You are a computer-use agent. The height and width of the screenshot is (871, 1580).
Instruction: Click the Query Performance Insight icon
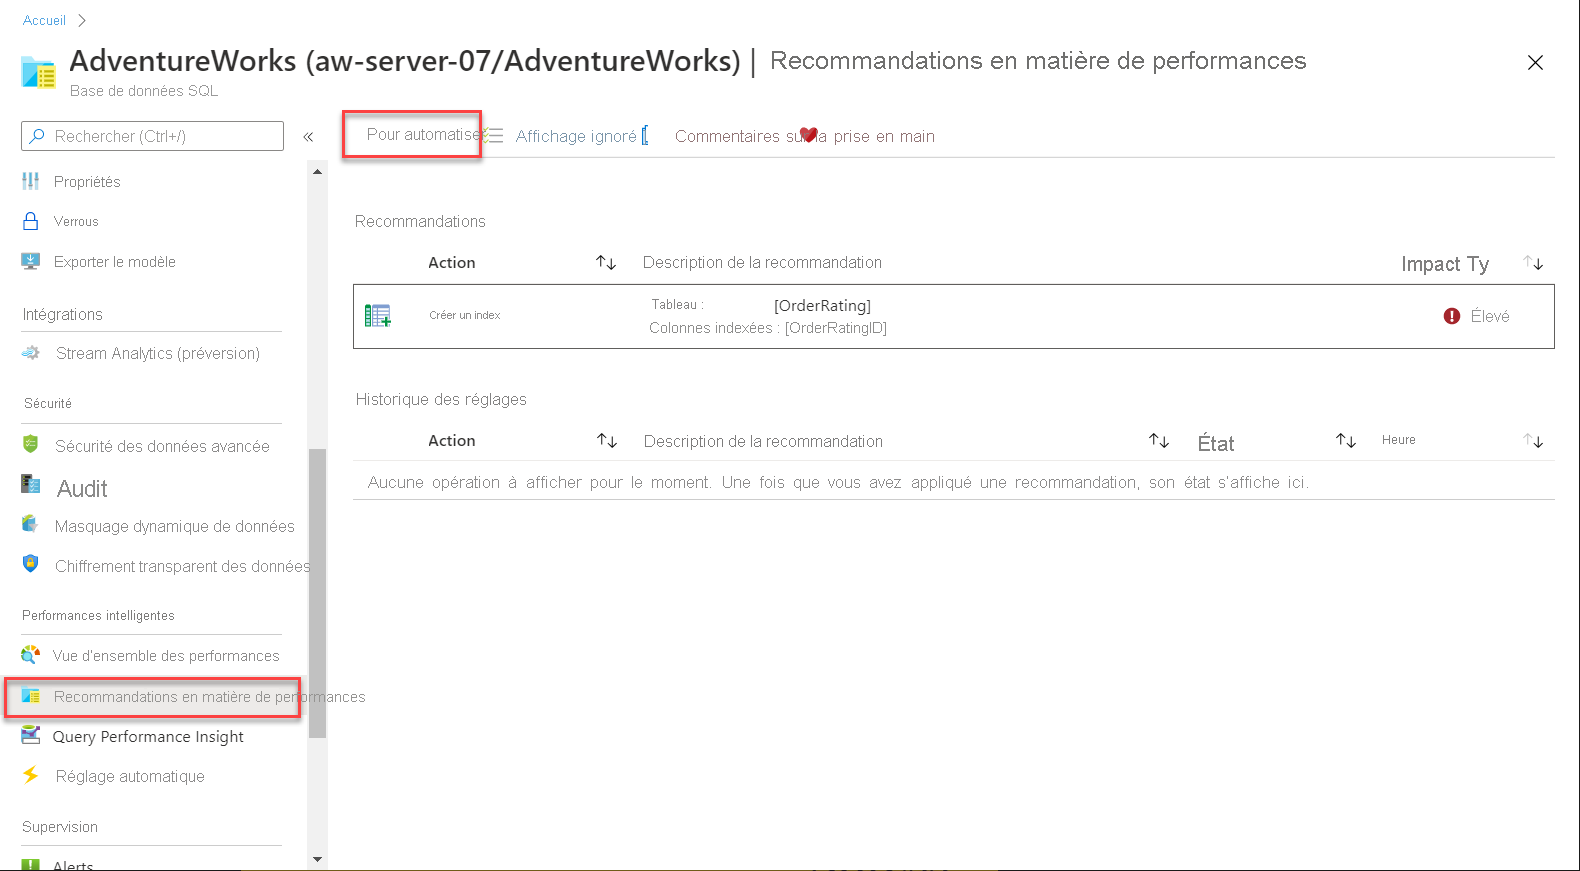point(31,735)
